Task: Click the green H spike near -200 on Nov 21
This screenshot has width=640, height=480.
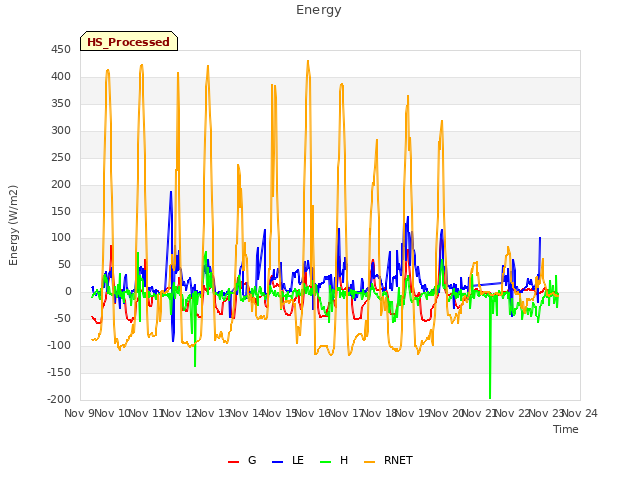Action: pos(490,398)
